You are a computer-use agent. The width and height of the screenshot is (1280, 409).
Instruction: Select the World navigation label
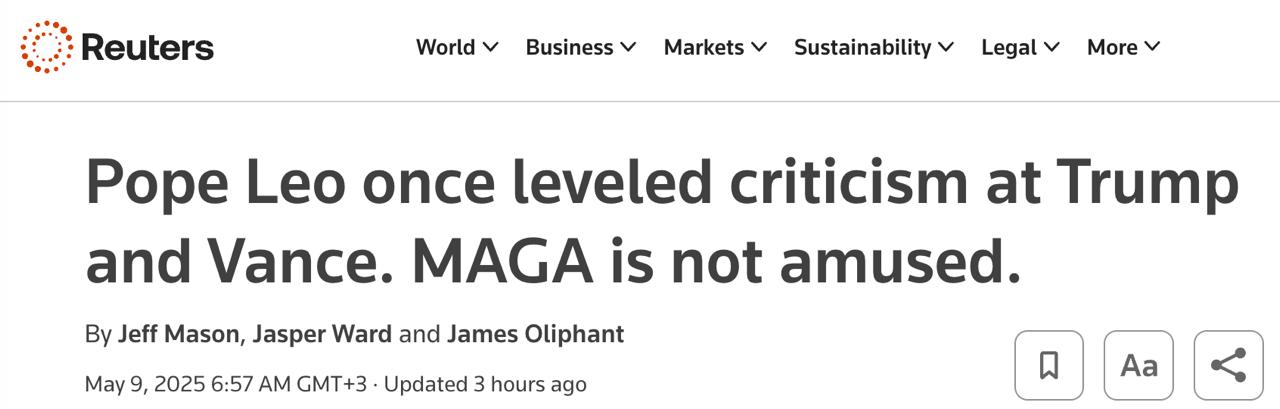pyautogui.click(x=445, y=47)
